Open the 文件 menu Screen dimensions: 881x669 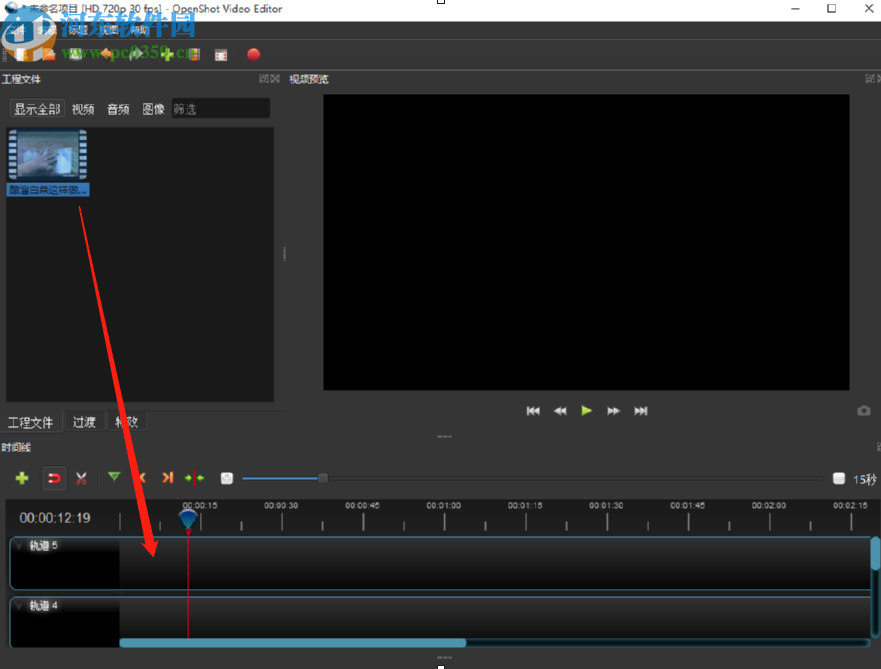pos(17,30)
